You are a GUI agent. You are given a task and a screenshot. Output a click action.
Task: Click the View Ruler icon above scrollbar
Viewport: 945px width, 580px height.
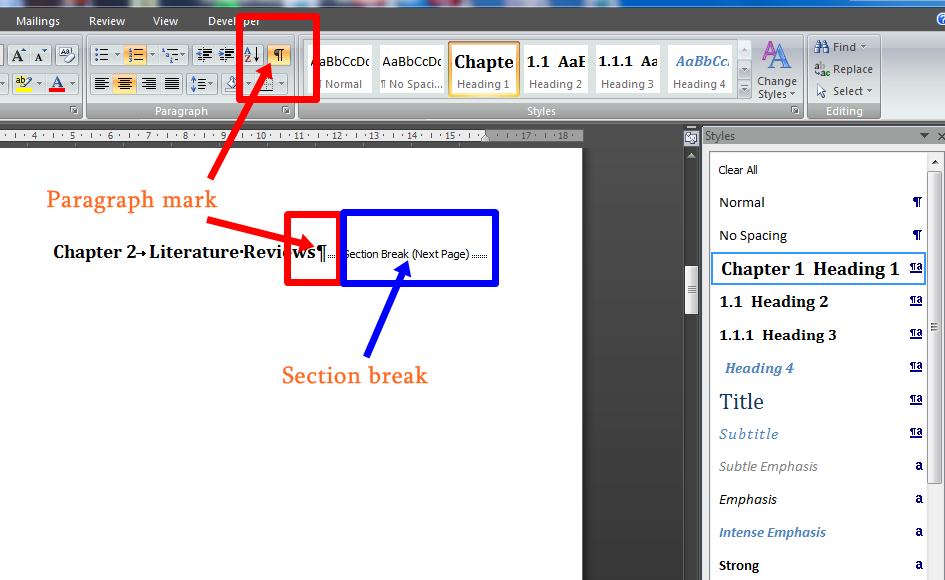pos(691,137)
